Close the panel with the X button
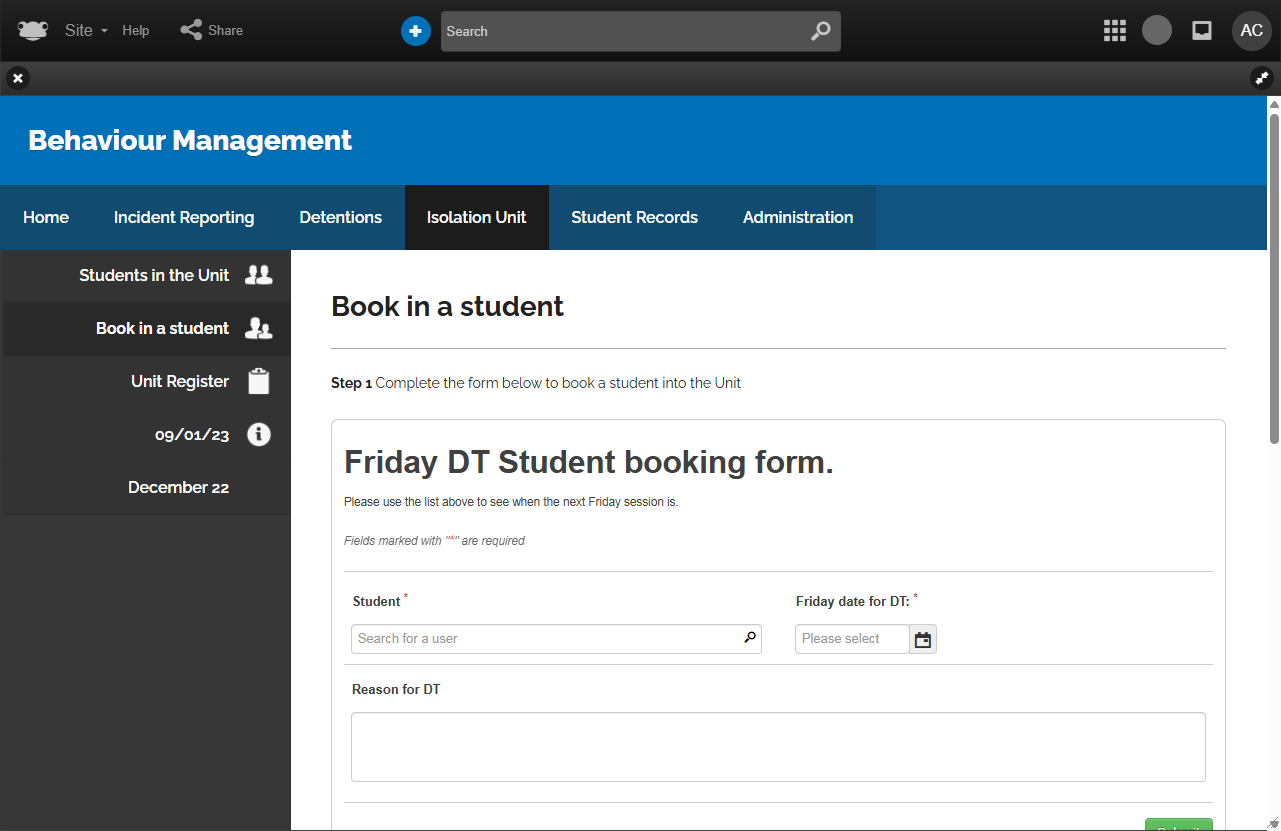The height and width of the screenshot is (831, 1281). [18, 78]
